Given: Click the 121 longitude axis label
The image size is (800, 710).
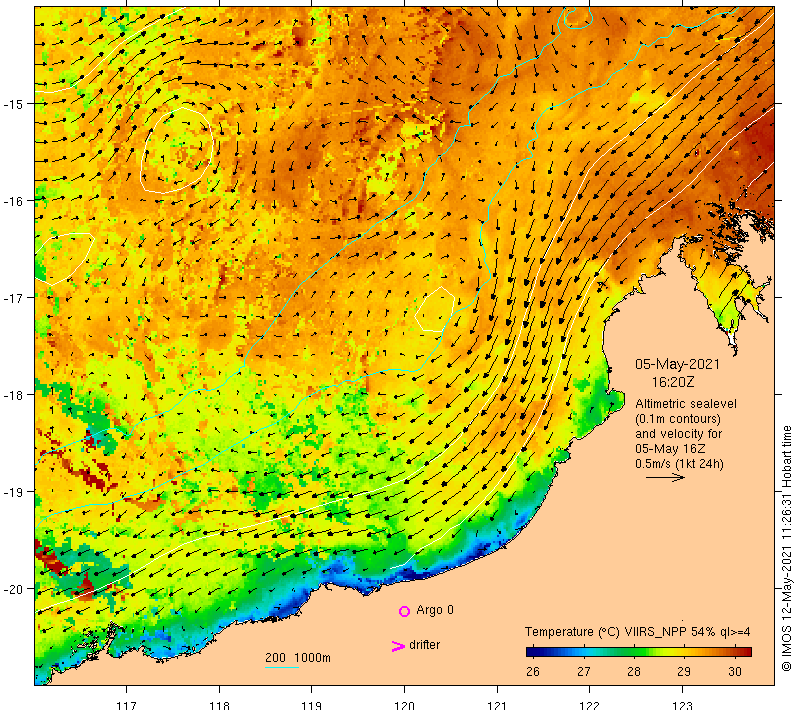Looking at the screenshot, I should pyautogui.click(x=497, y=705).
